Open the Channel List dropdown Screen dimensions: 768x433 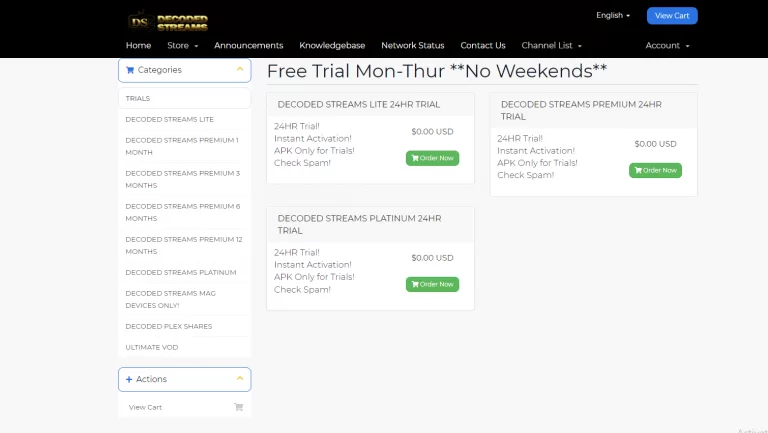552,46
